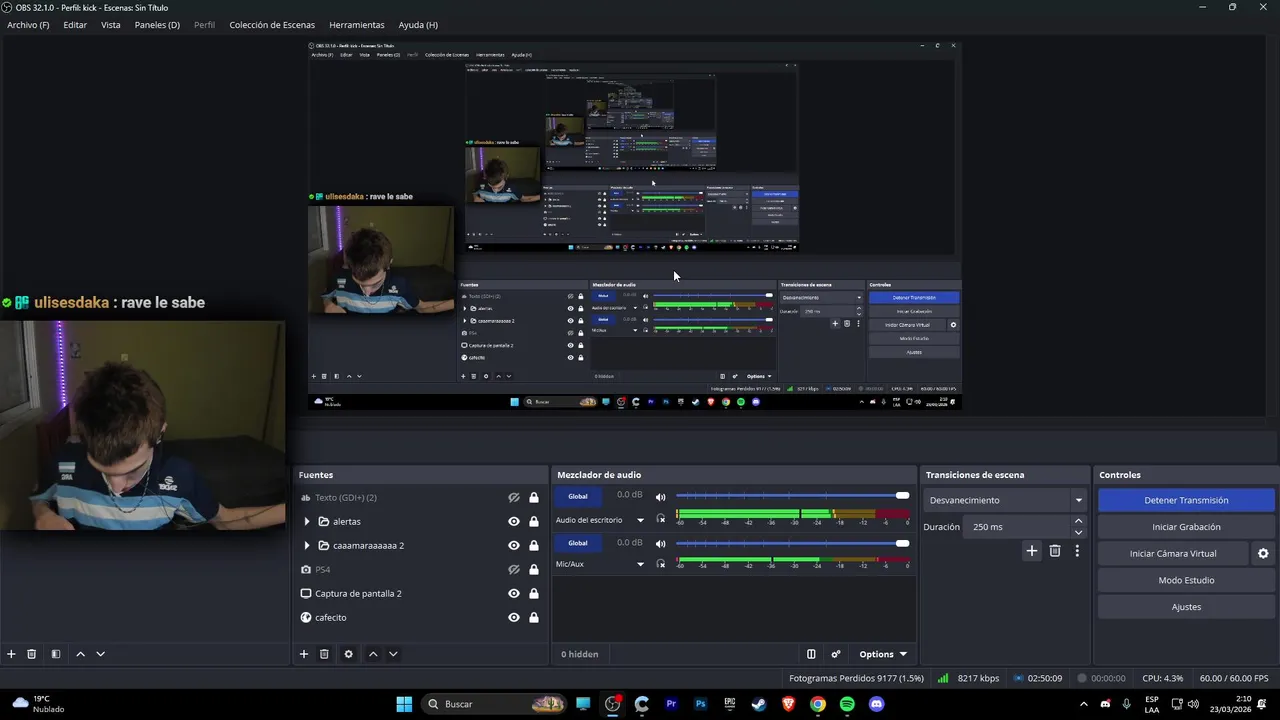Unlock the alertas group

click(534, 522)
